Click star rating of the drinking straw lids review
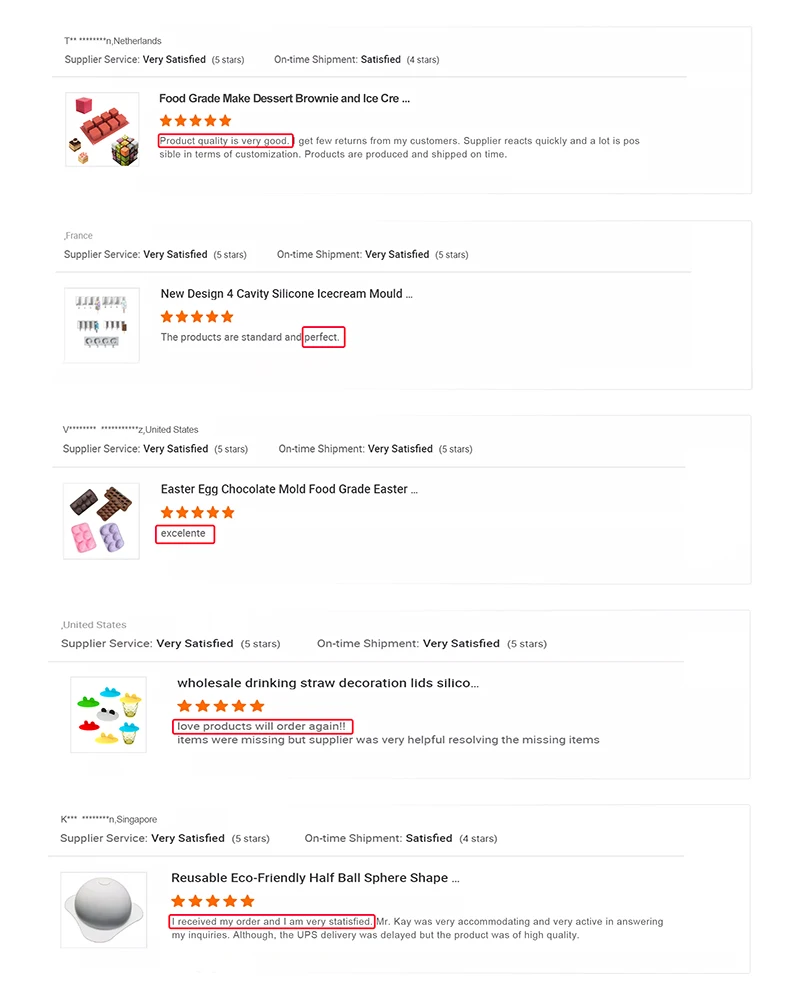The image size is (790, 1000). point(220,706)
